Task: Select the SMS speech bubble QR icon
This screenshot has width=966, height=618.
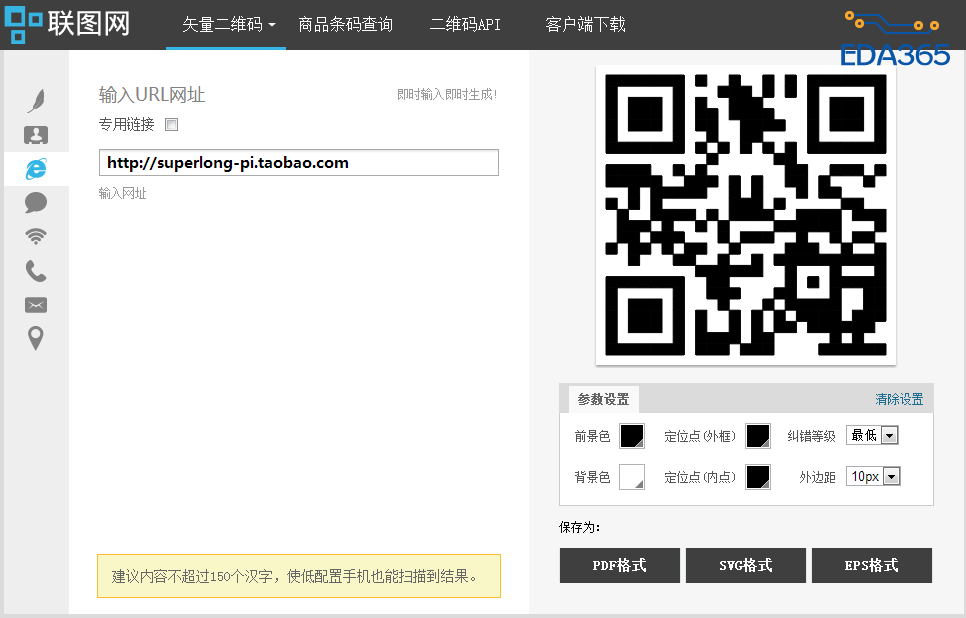Action: [x=36, y=203]
